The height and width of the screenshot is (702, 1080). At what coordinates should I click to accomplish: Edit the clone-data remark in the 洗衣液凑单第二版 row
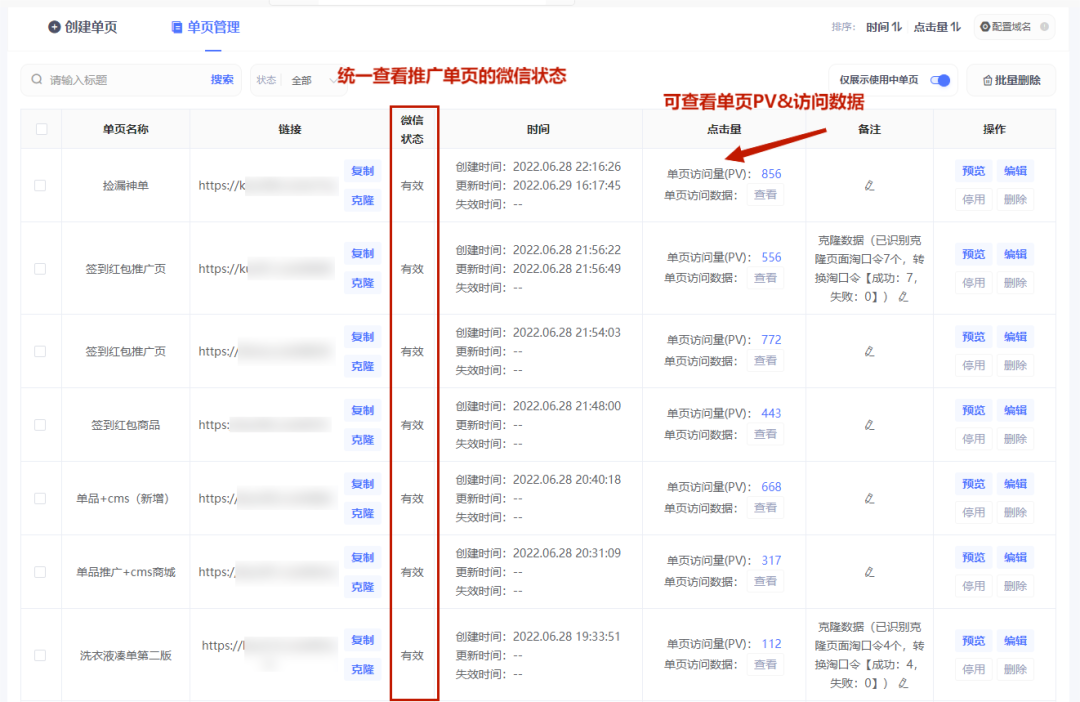pos(903,683)
